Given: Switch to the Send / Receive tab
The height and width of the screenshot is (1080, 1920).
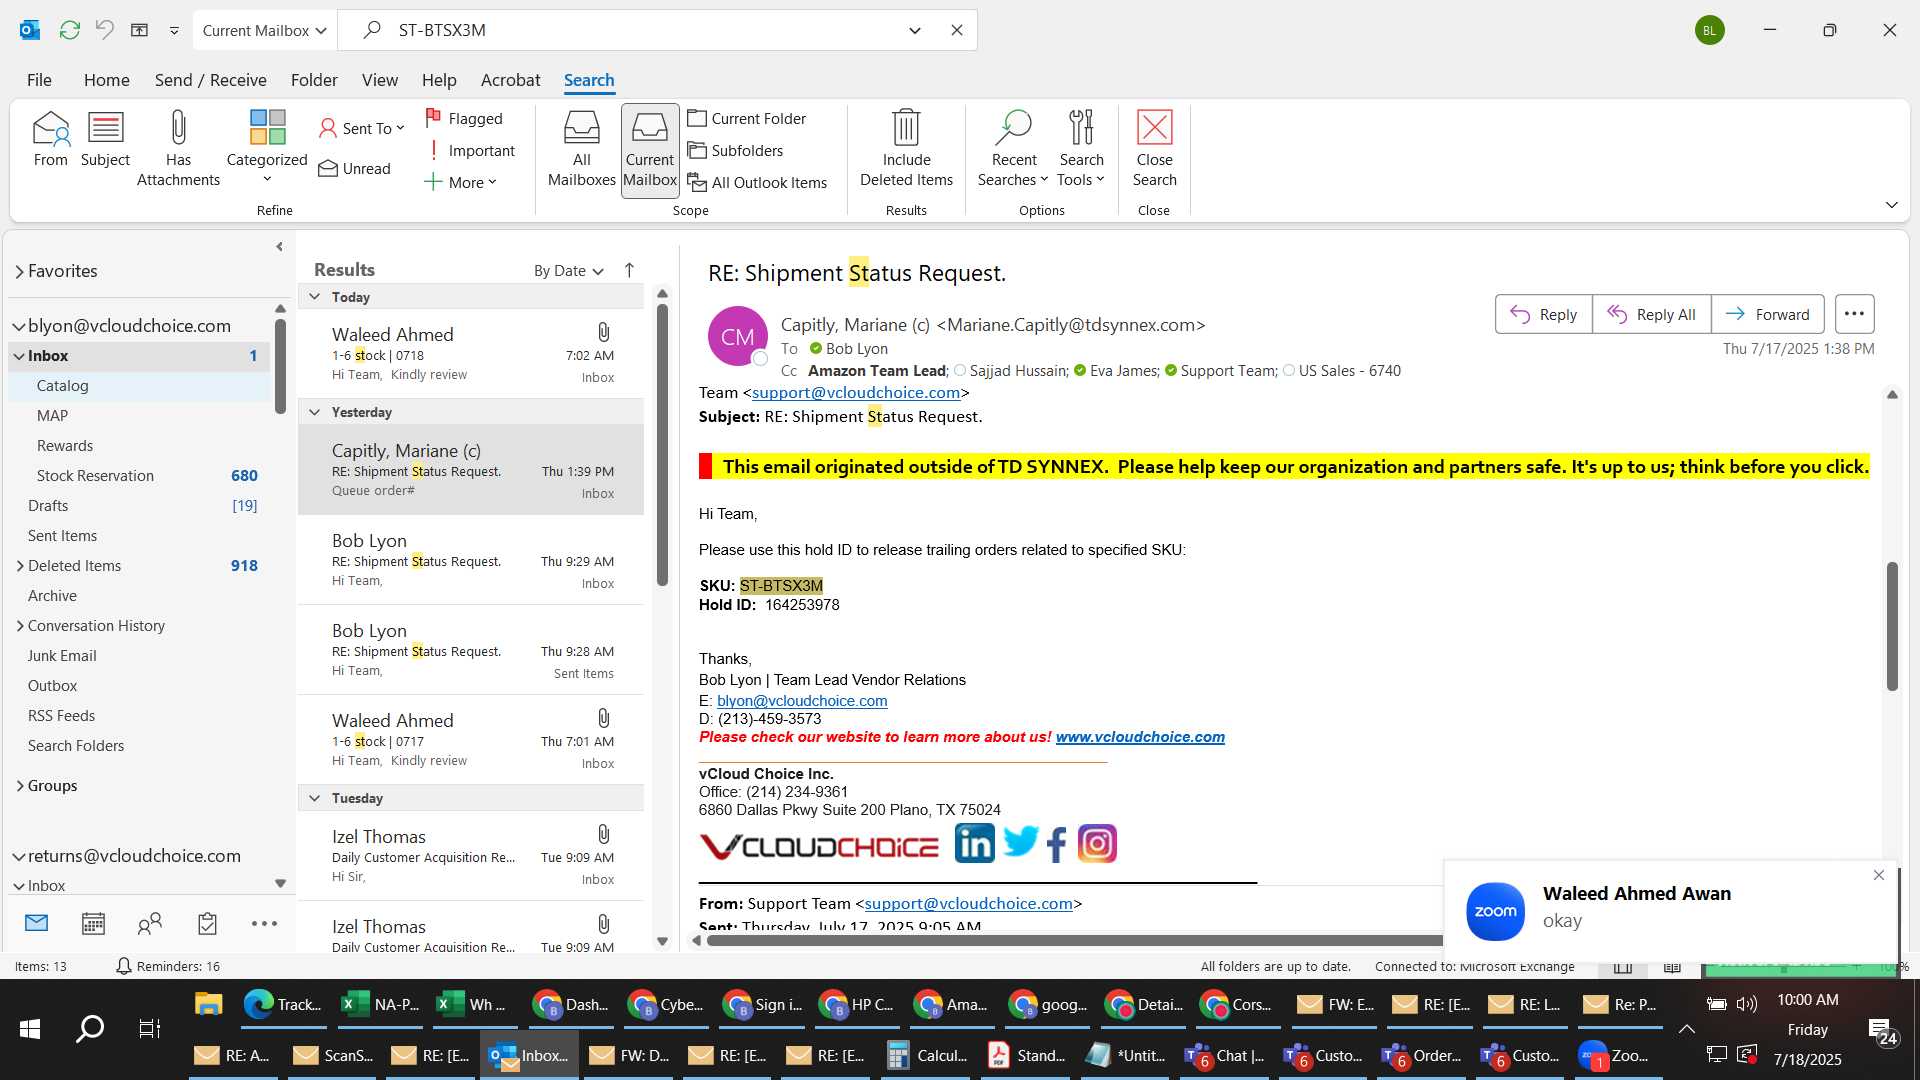Looking at the screenshot, I should coord(210,80).
